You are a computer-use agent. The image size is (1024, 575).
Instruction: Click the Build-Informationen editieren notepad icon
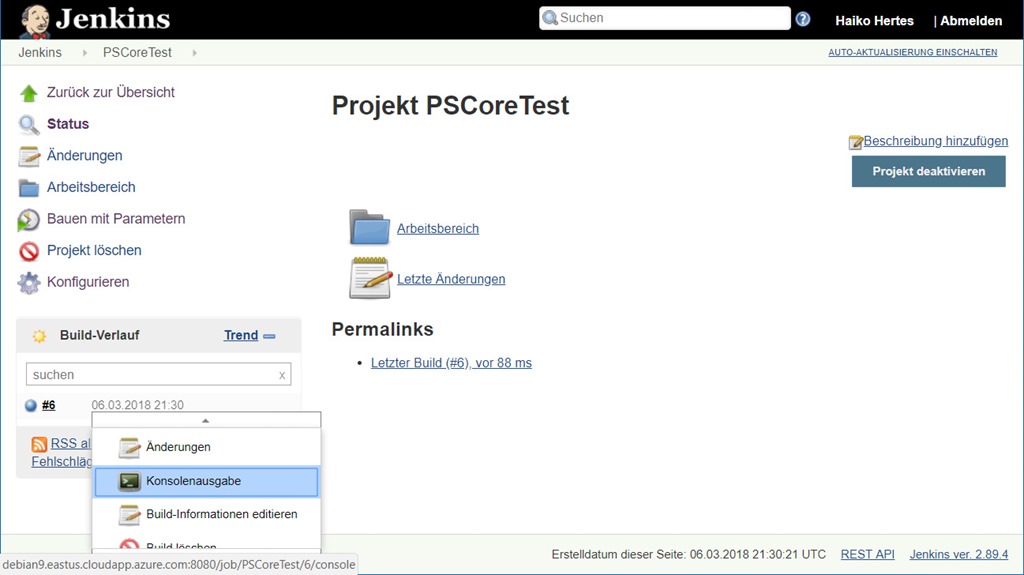pos(129,515)
